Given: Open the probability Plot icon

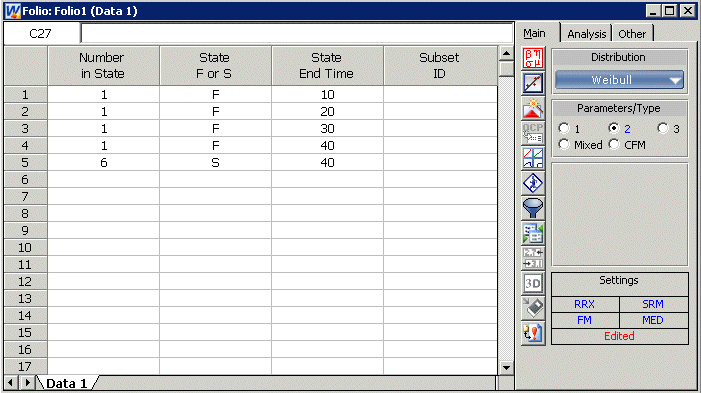Looking at the screenshot, I should point(533,83).
